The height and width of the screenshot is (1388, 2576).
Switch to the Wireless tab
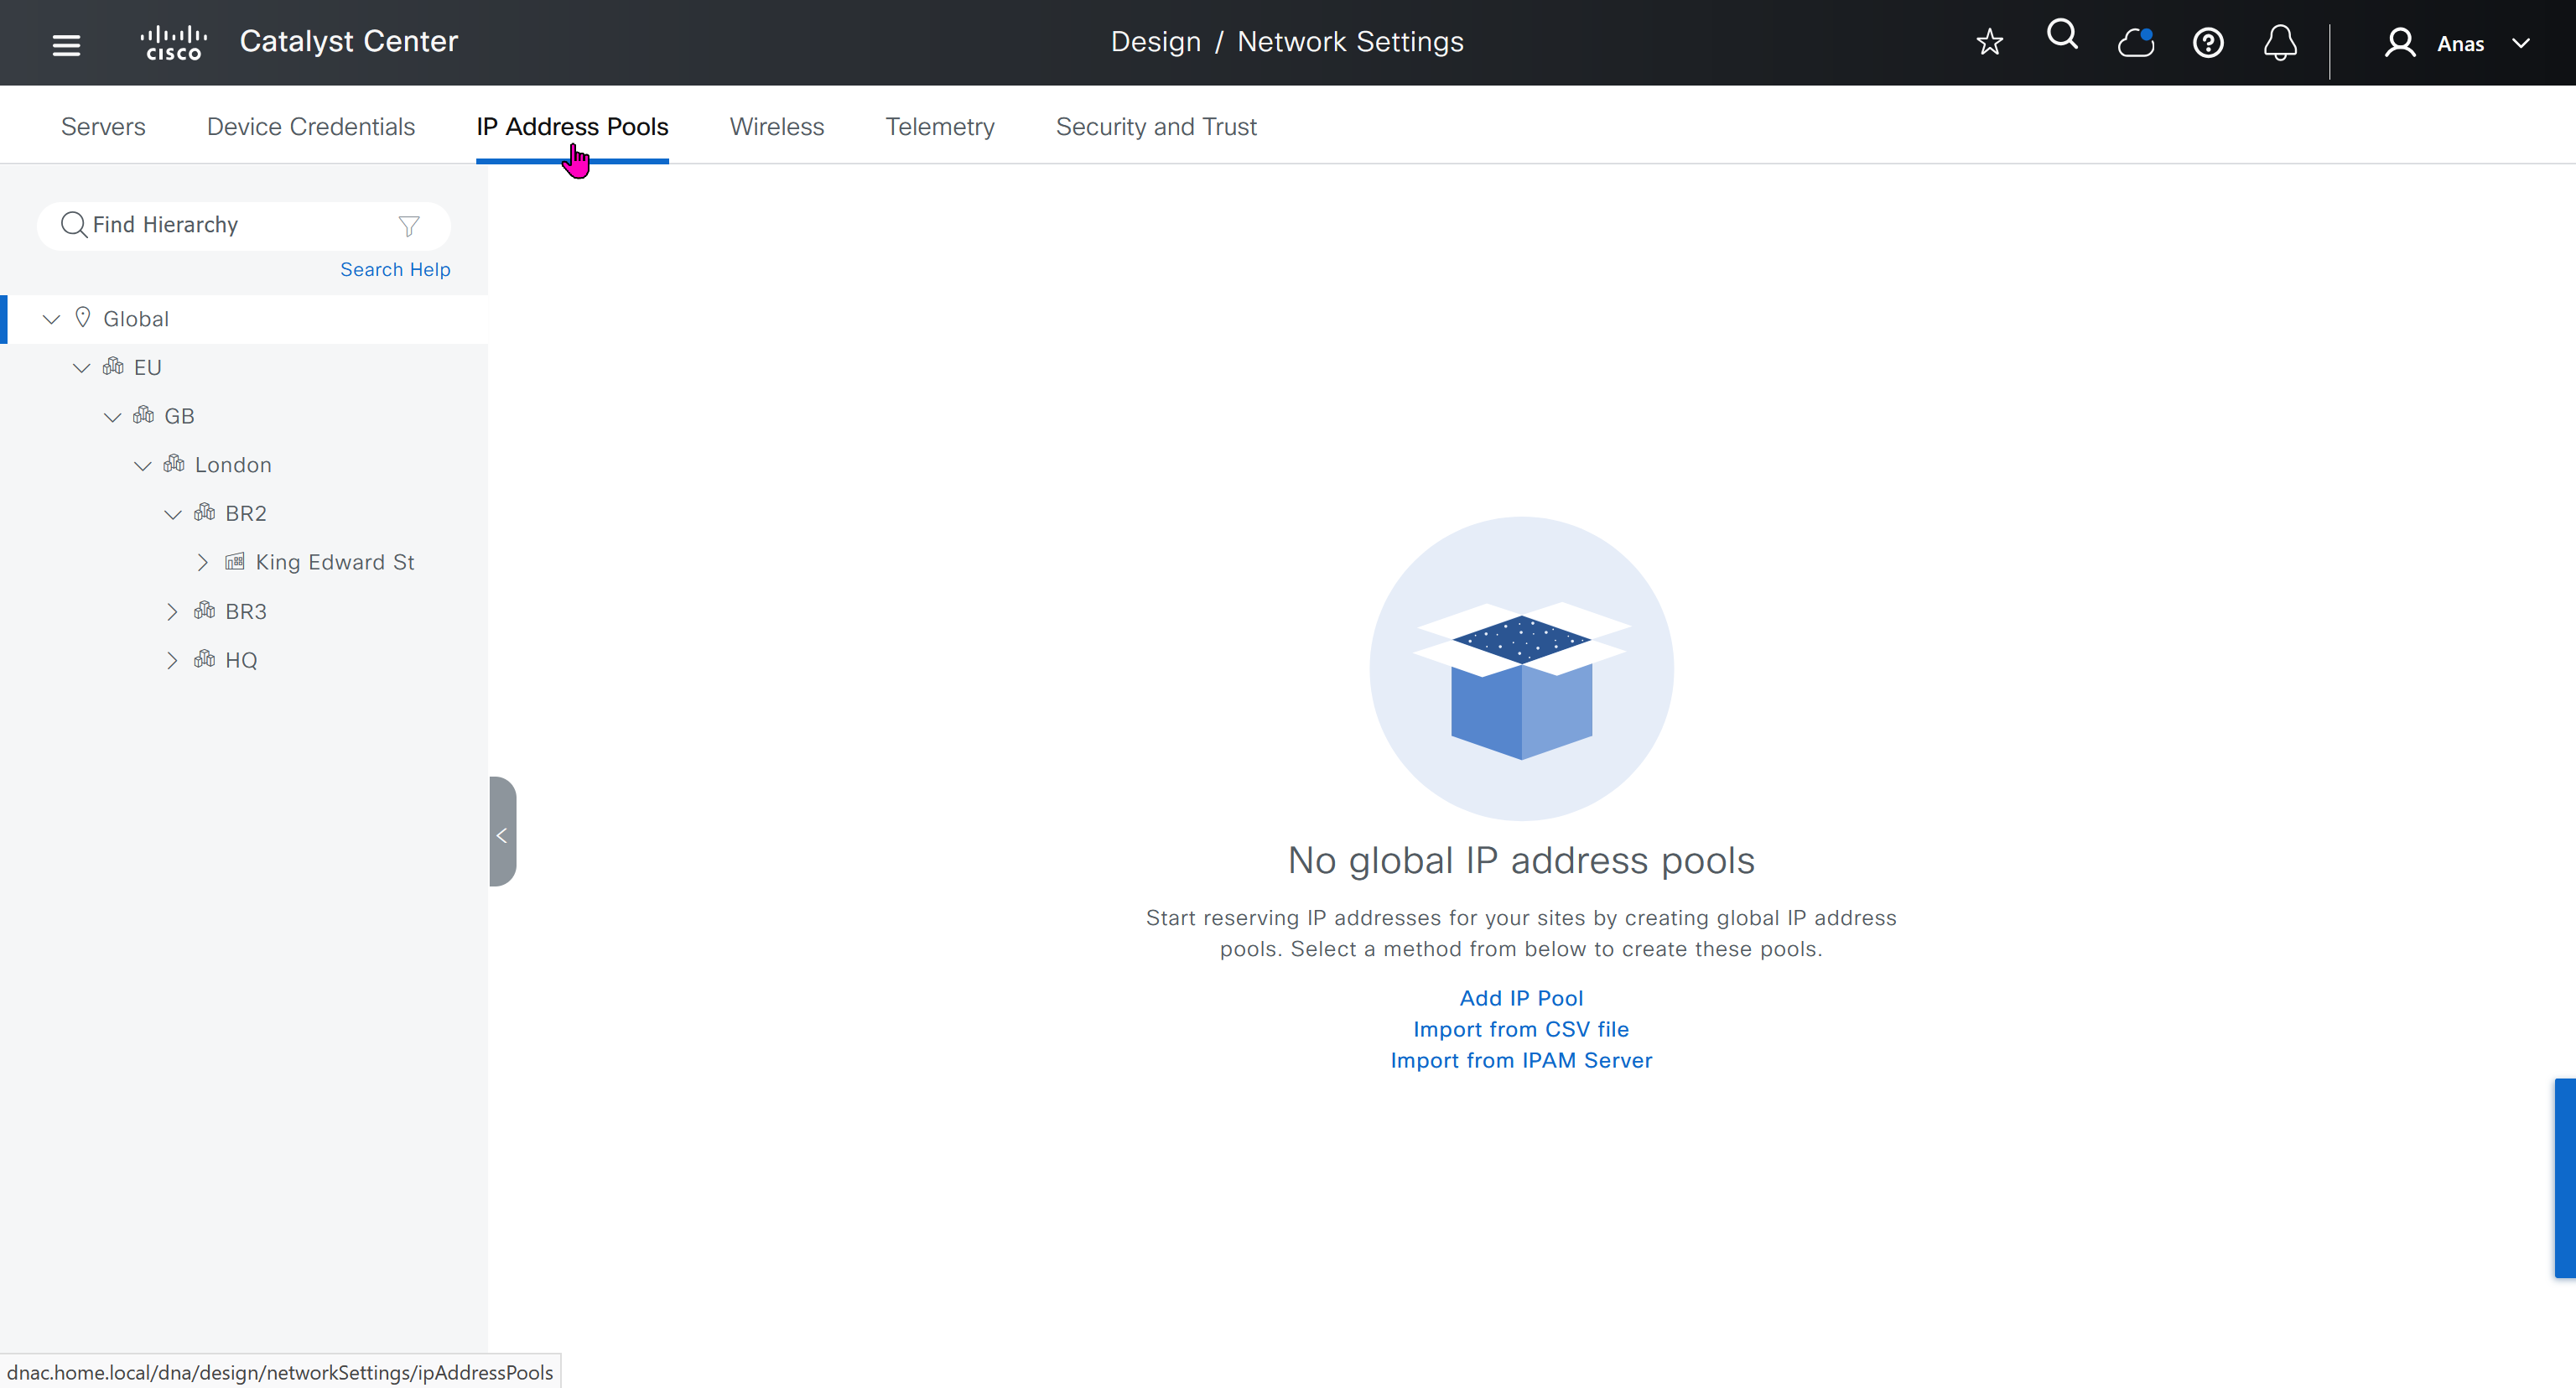click(x=776, y=127)
